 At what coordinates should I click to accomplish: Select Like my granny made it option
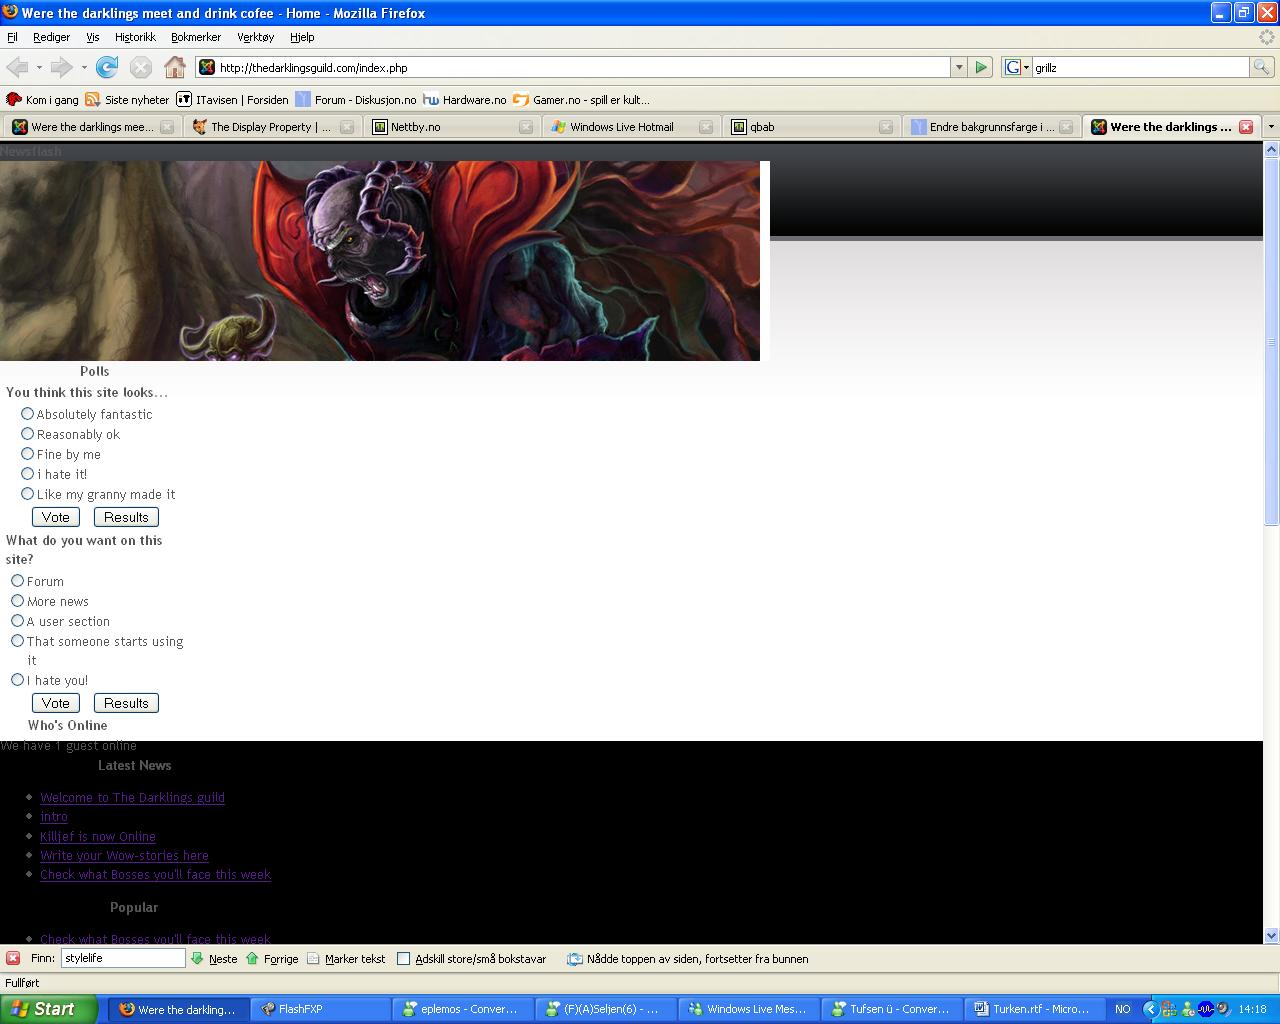point(28,494)
